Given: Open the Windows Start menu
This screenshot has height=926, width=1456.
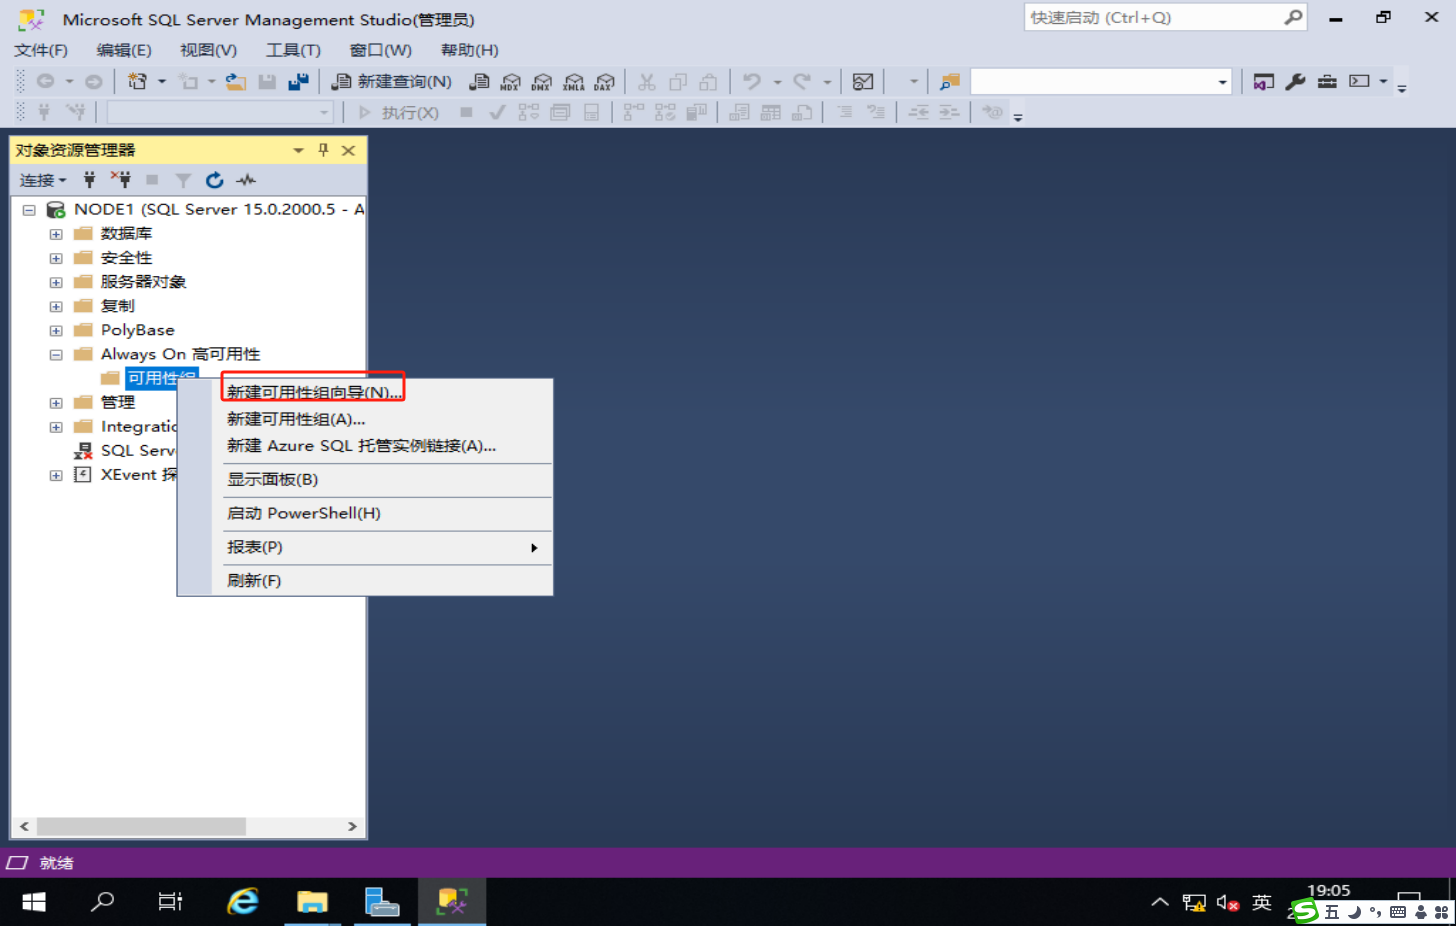Looking at the screenshot, I should click(34, 902).
